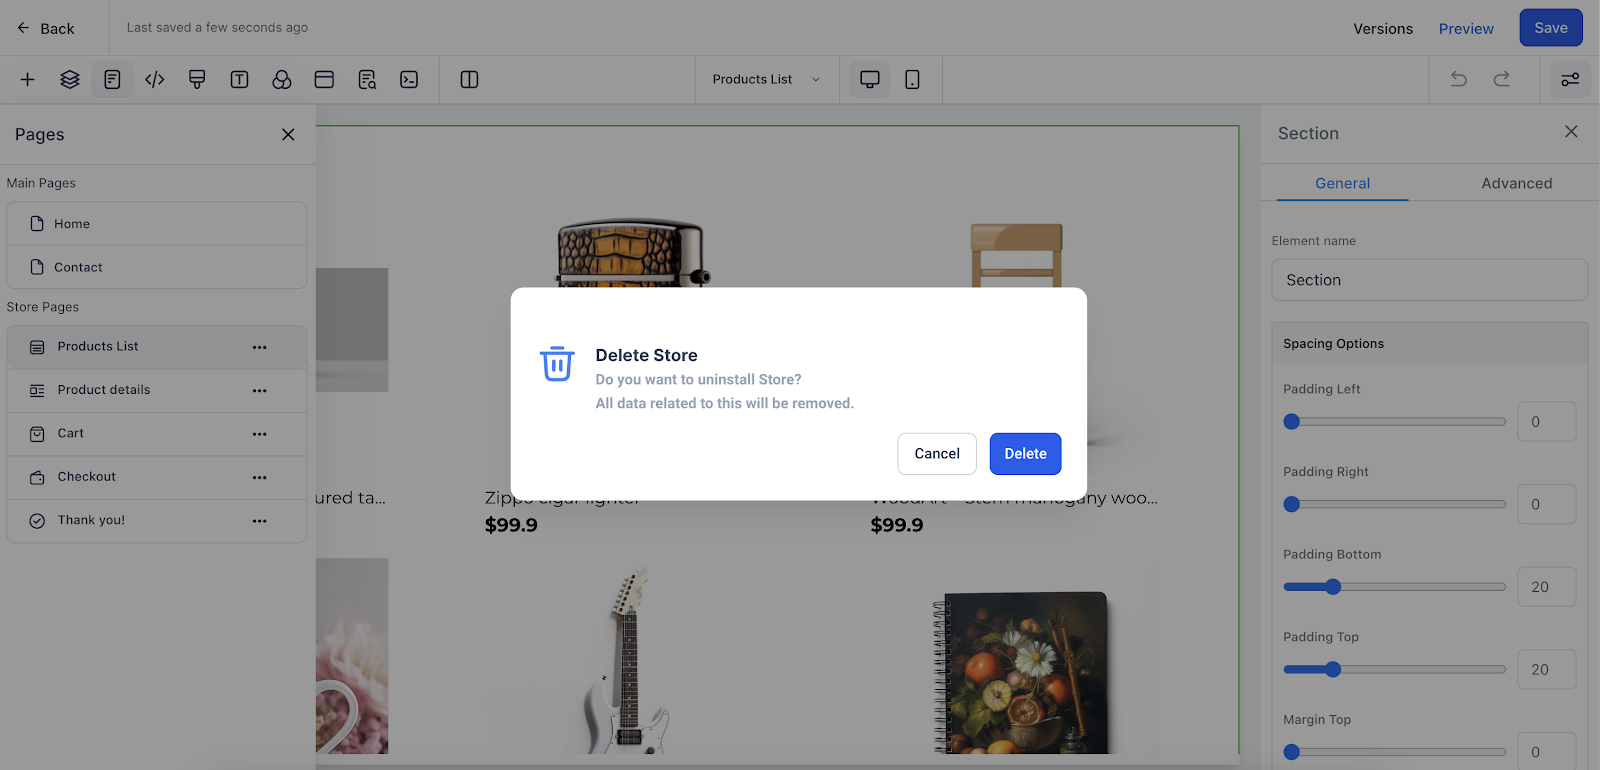
Task: Click the redo arrow
Action: tap(1501, 79)
